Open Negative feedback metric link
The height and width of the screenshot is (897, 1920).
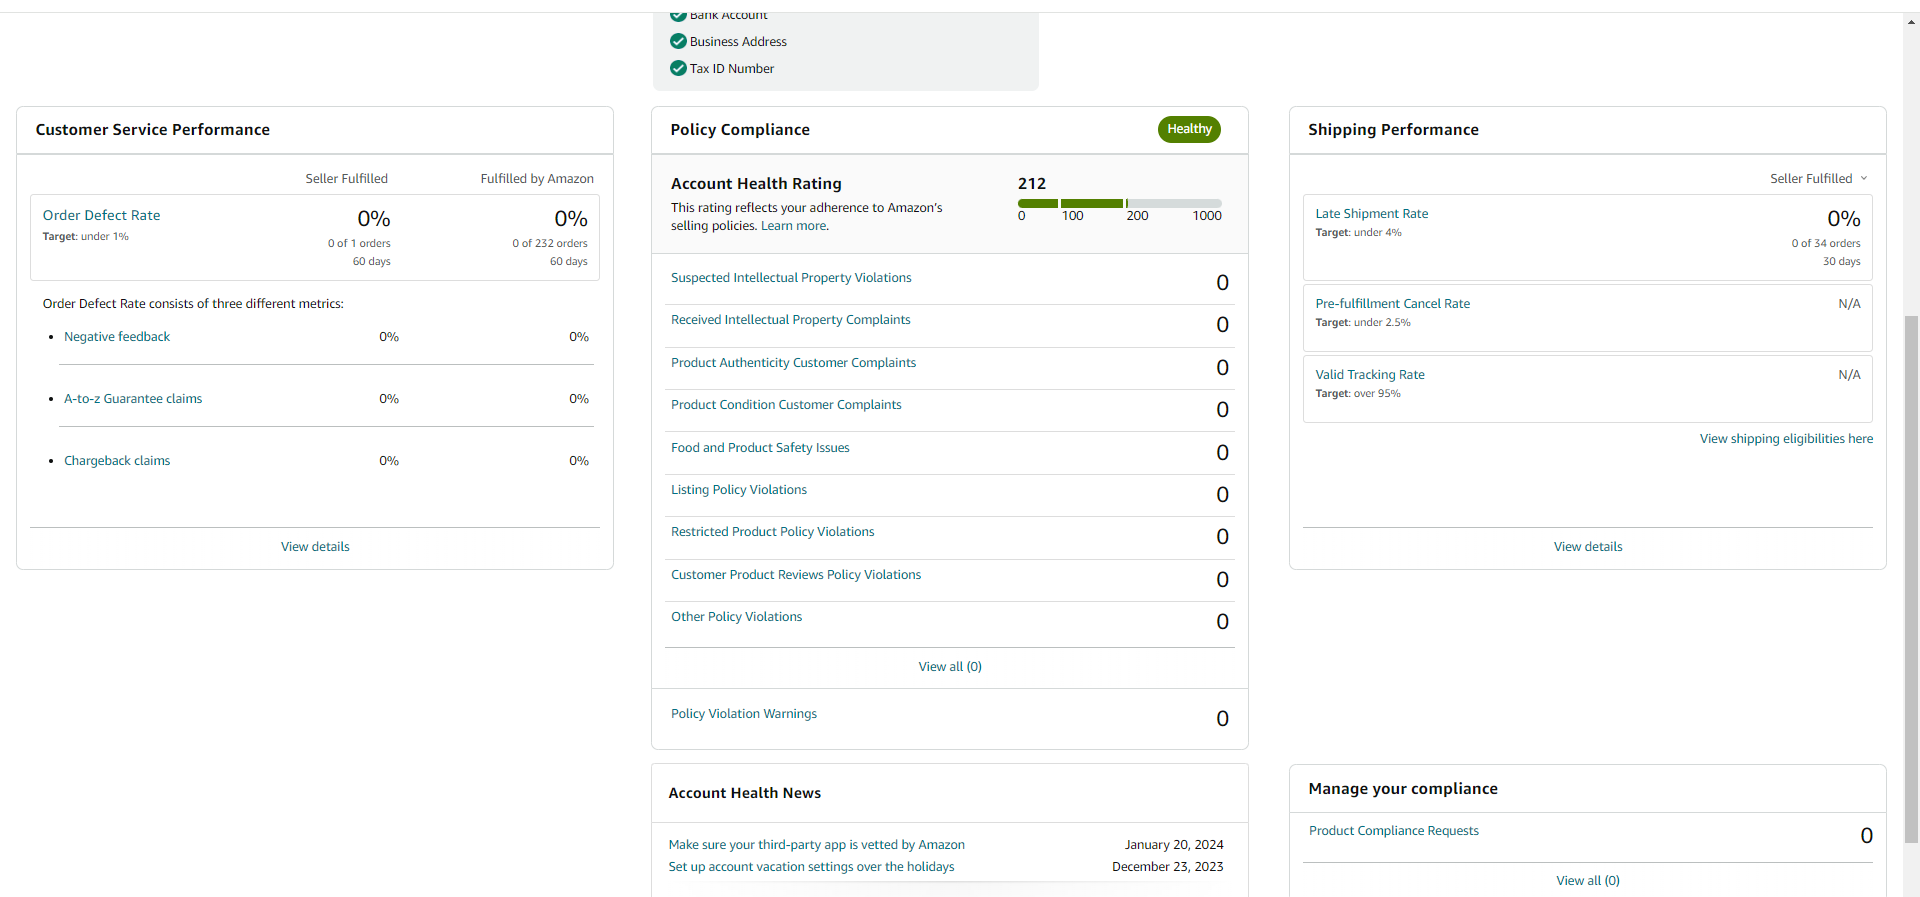[117, 337]
